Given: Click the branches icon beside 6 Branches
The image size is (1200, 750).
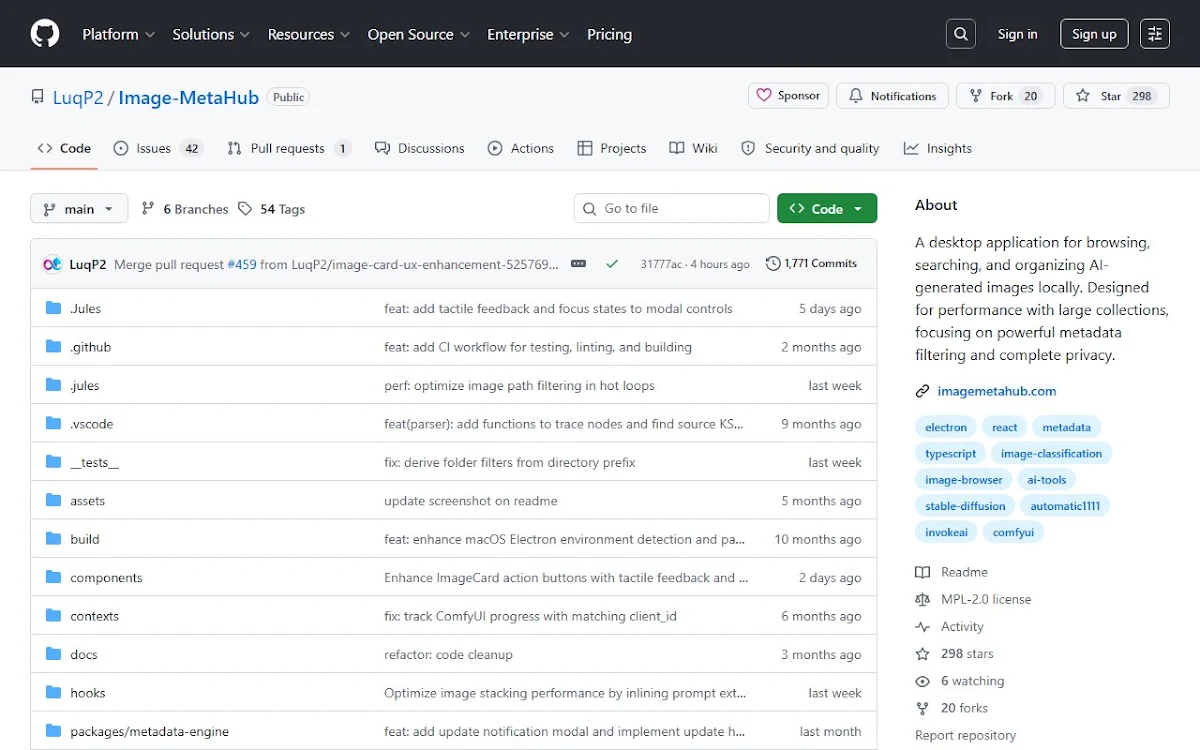Looking at the screenshot, I should click(x=148, y=209).
